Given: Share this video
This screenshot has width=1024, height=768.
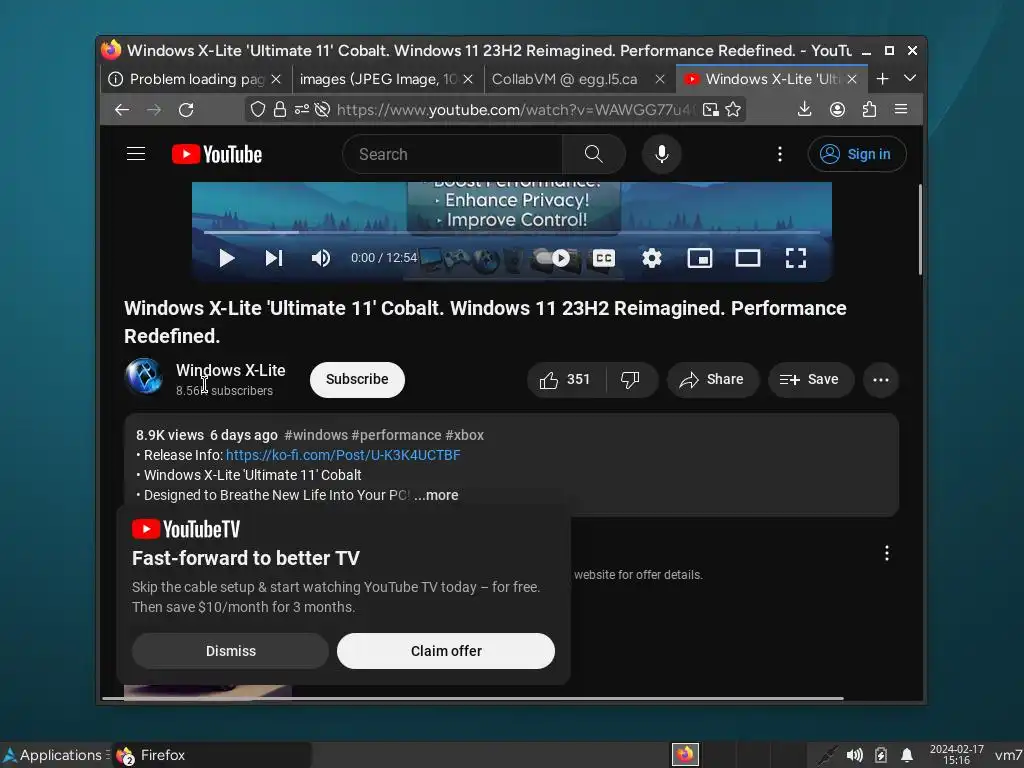Looking at the screenshot, I should pyautogui.click(x=712, y=379).
